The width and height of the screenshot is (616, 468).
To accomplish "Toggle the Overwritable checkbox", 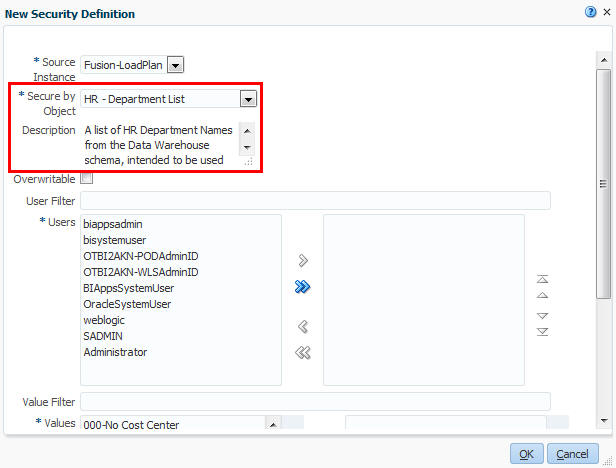I will [86, 178].
